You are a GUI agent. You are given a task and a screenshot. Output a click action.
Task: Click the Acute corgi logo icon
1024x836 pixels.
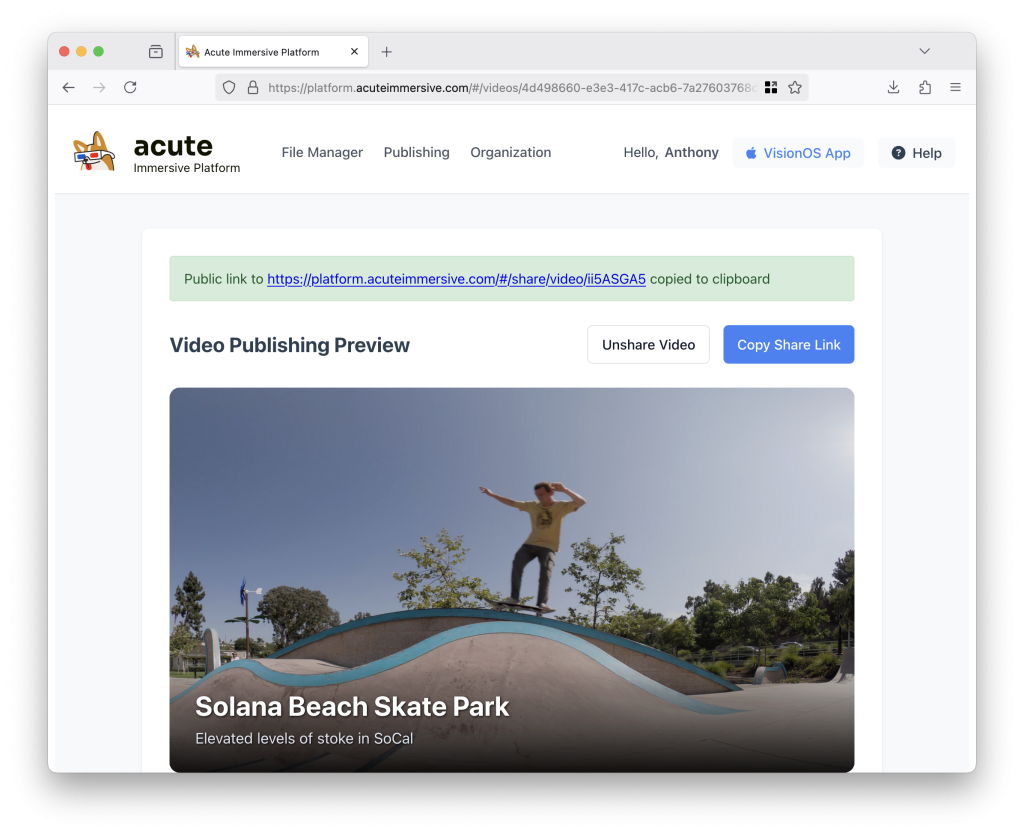point(94,152)
